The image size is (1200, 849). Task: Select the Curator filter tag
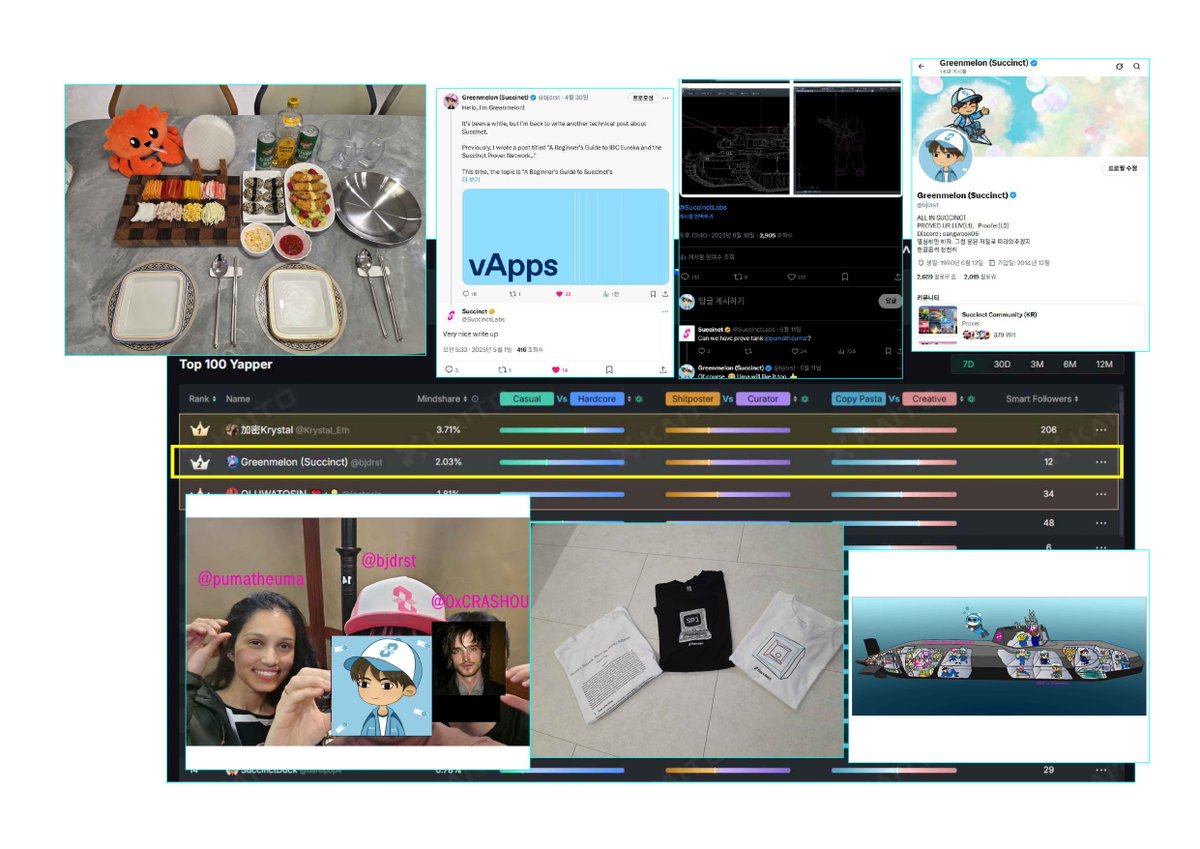(x=763, y=399)
